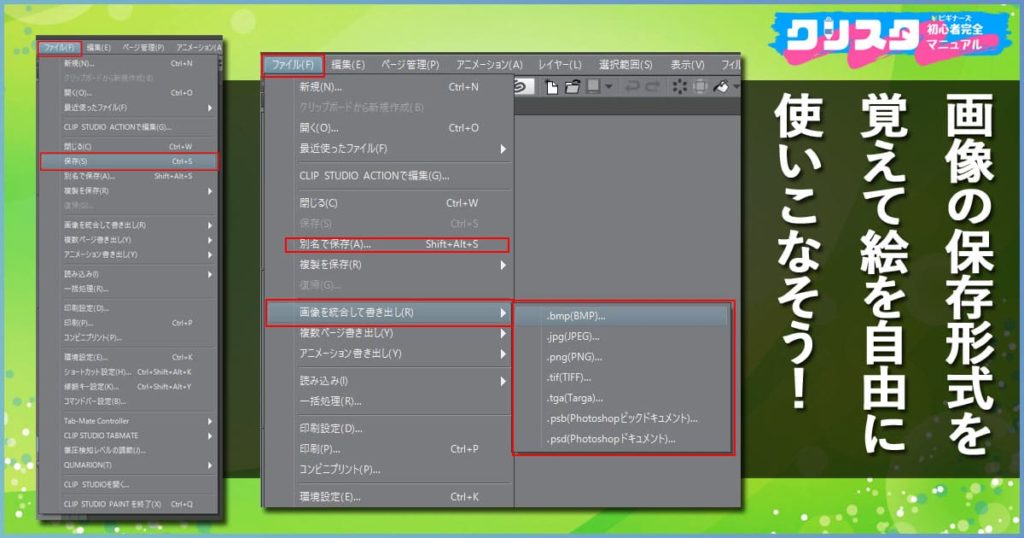Expand 最近使ったファイル(F) arrow in the enlarged menu

pos(503,149)
